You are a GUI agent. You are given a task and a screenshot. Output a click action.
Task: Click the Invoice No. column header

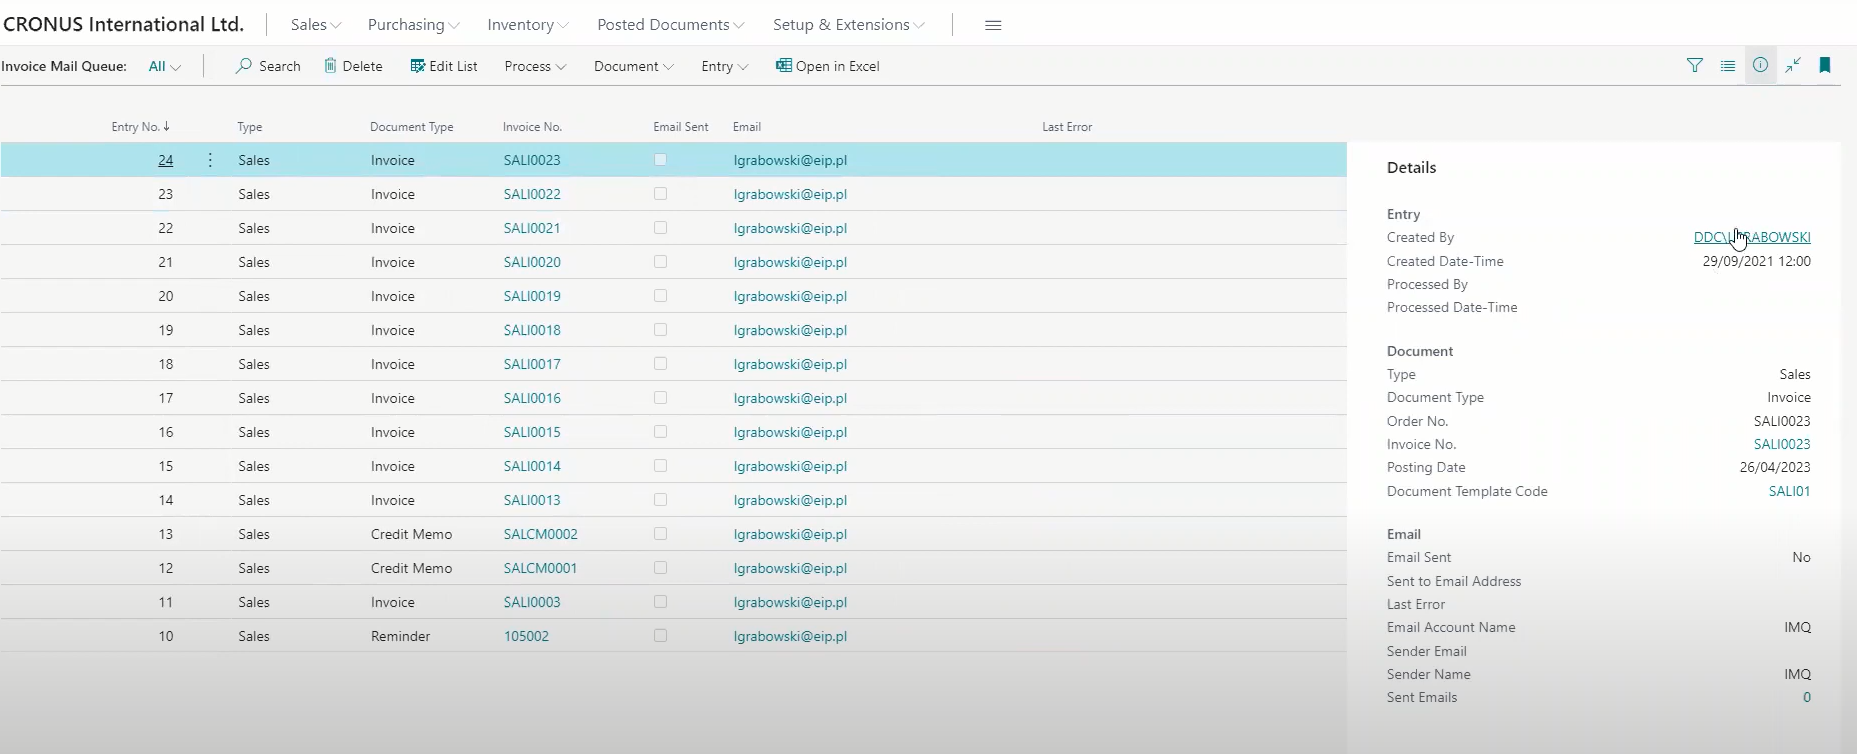pyautogui.click(x=532, y=127)
